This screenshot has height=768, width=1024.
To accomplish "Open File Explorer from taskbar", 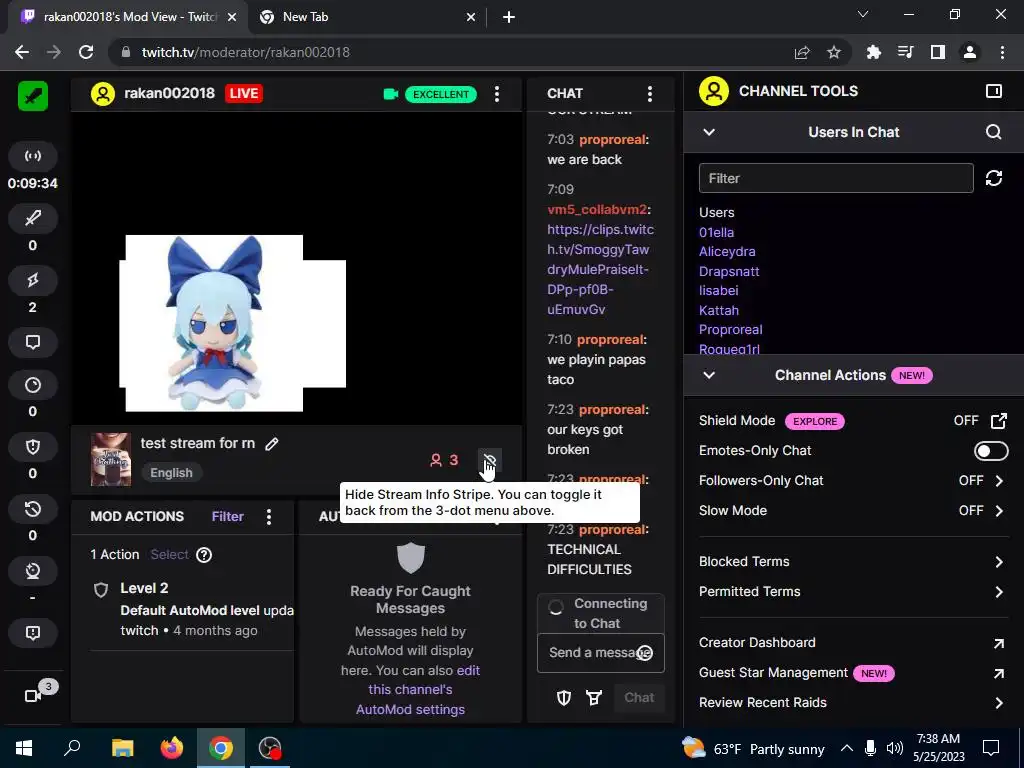I will pyautogui.click(x=122, y=748).
